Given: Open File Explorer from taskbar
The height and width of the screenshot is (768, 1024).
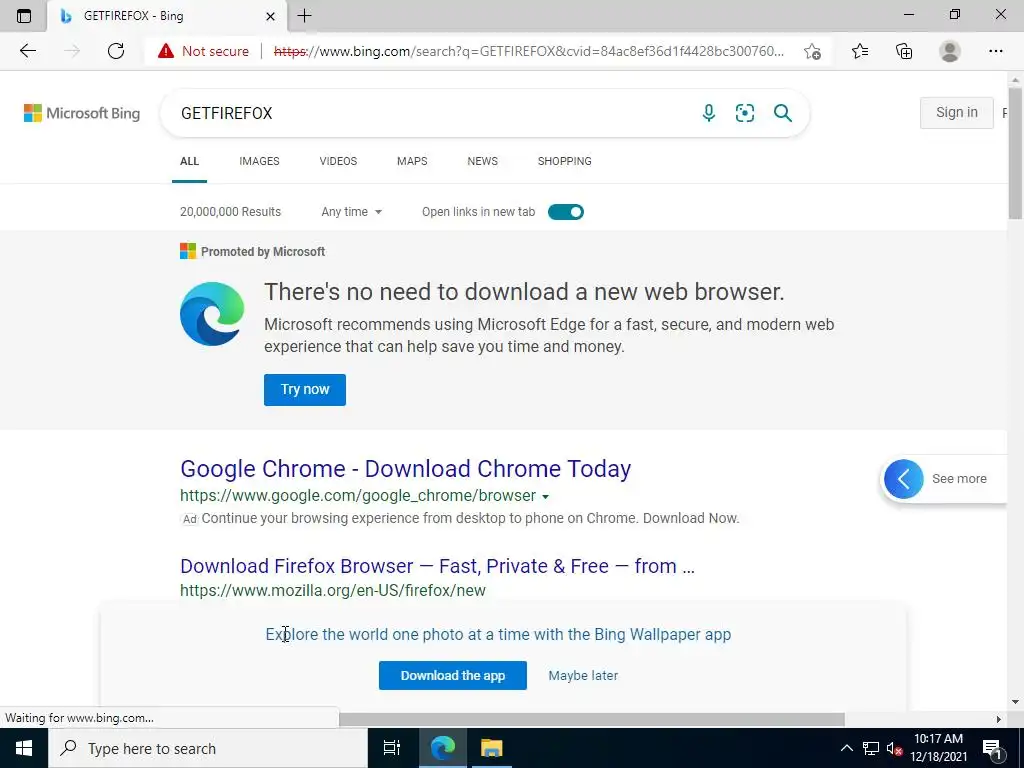Looking at the screenshot, I should tap(491, 748).
